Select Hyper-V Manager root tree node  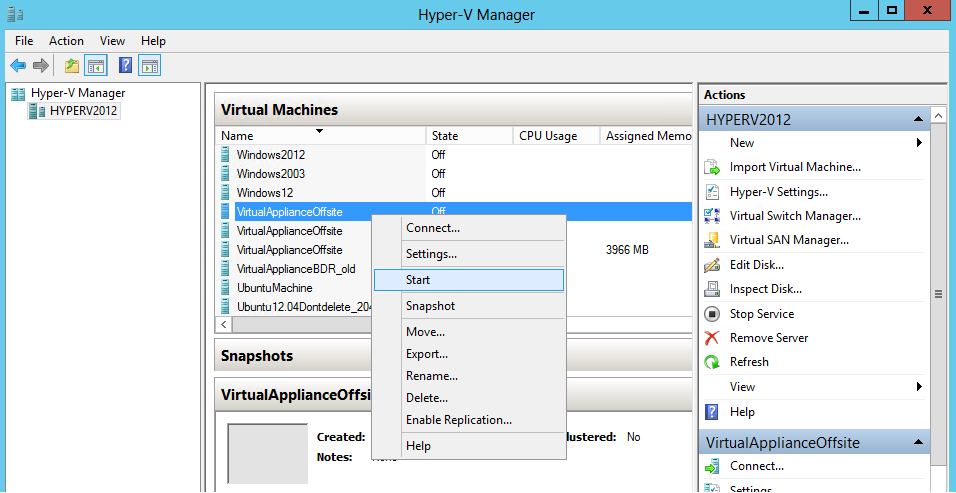[78, 93]
